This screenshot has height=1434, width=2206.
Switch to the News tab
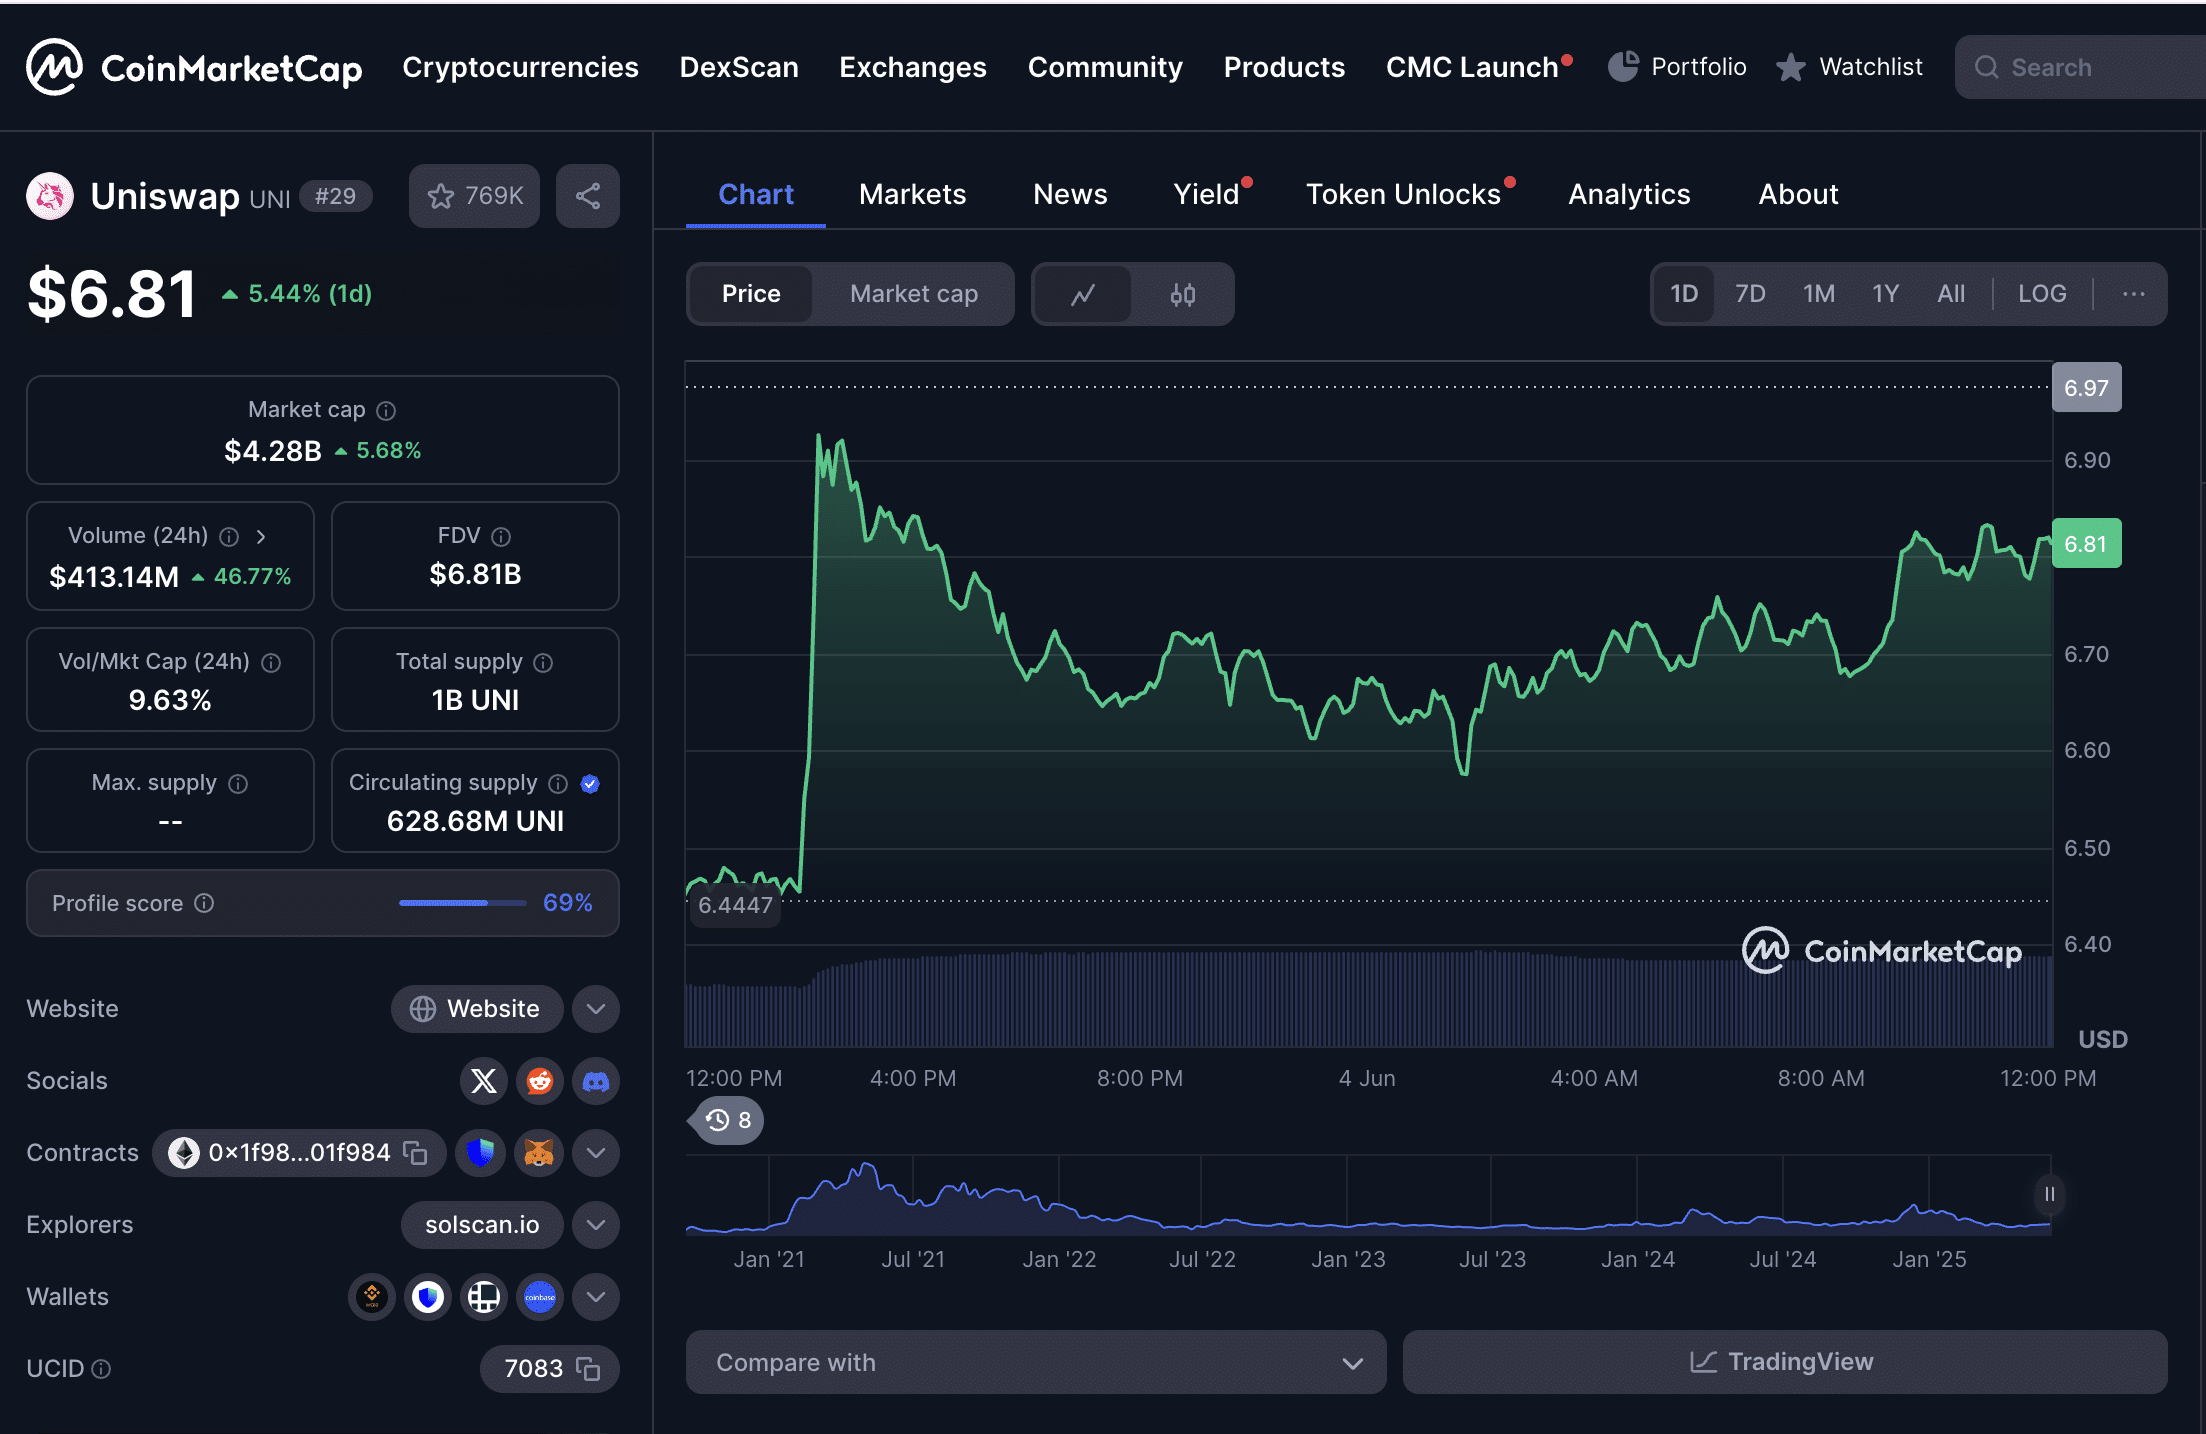(1070, 194)
